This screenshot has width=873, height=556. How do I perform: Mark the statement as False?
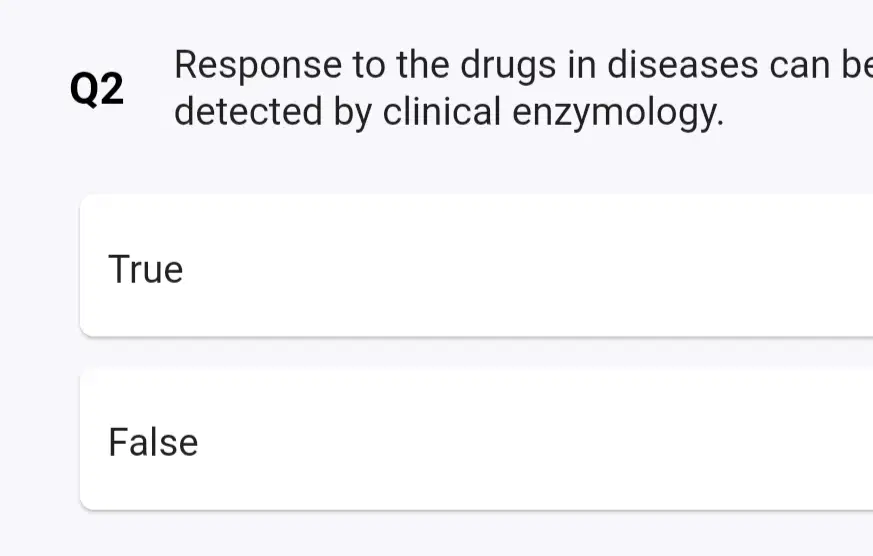click(x=476, y=439)
